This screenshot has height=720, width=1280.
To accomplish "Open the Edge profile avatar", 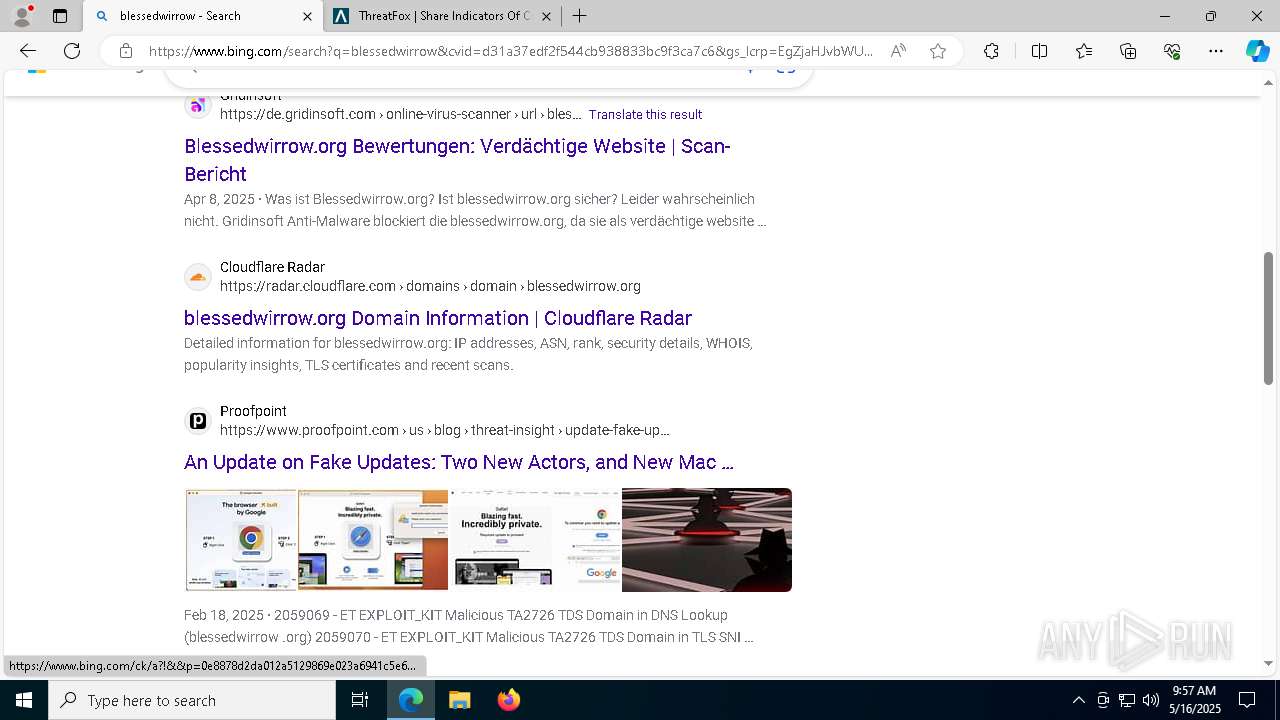I will coord(22,16).
